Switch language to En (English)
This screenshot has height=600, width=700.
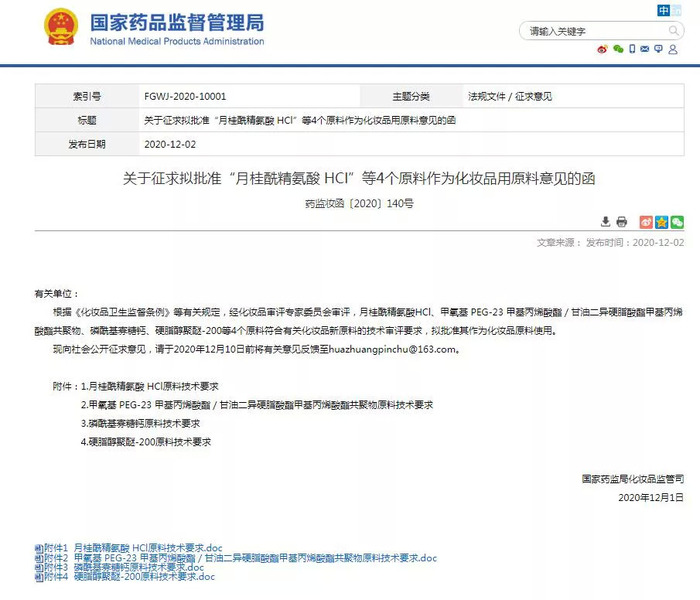pos(676,10)
